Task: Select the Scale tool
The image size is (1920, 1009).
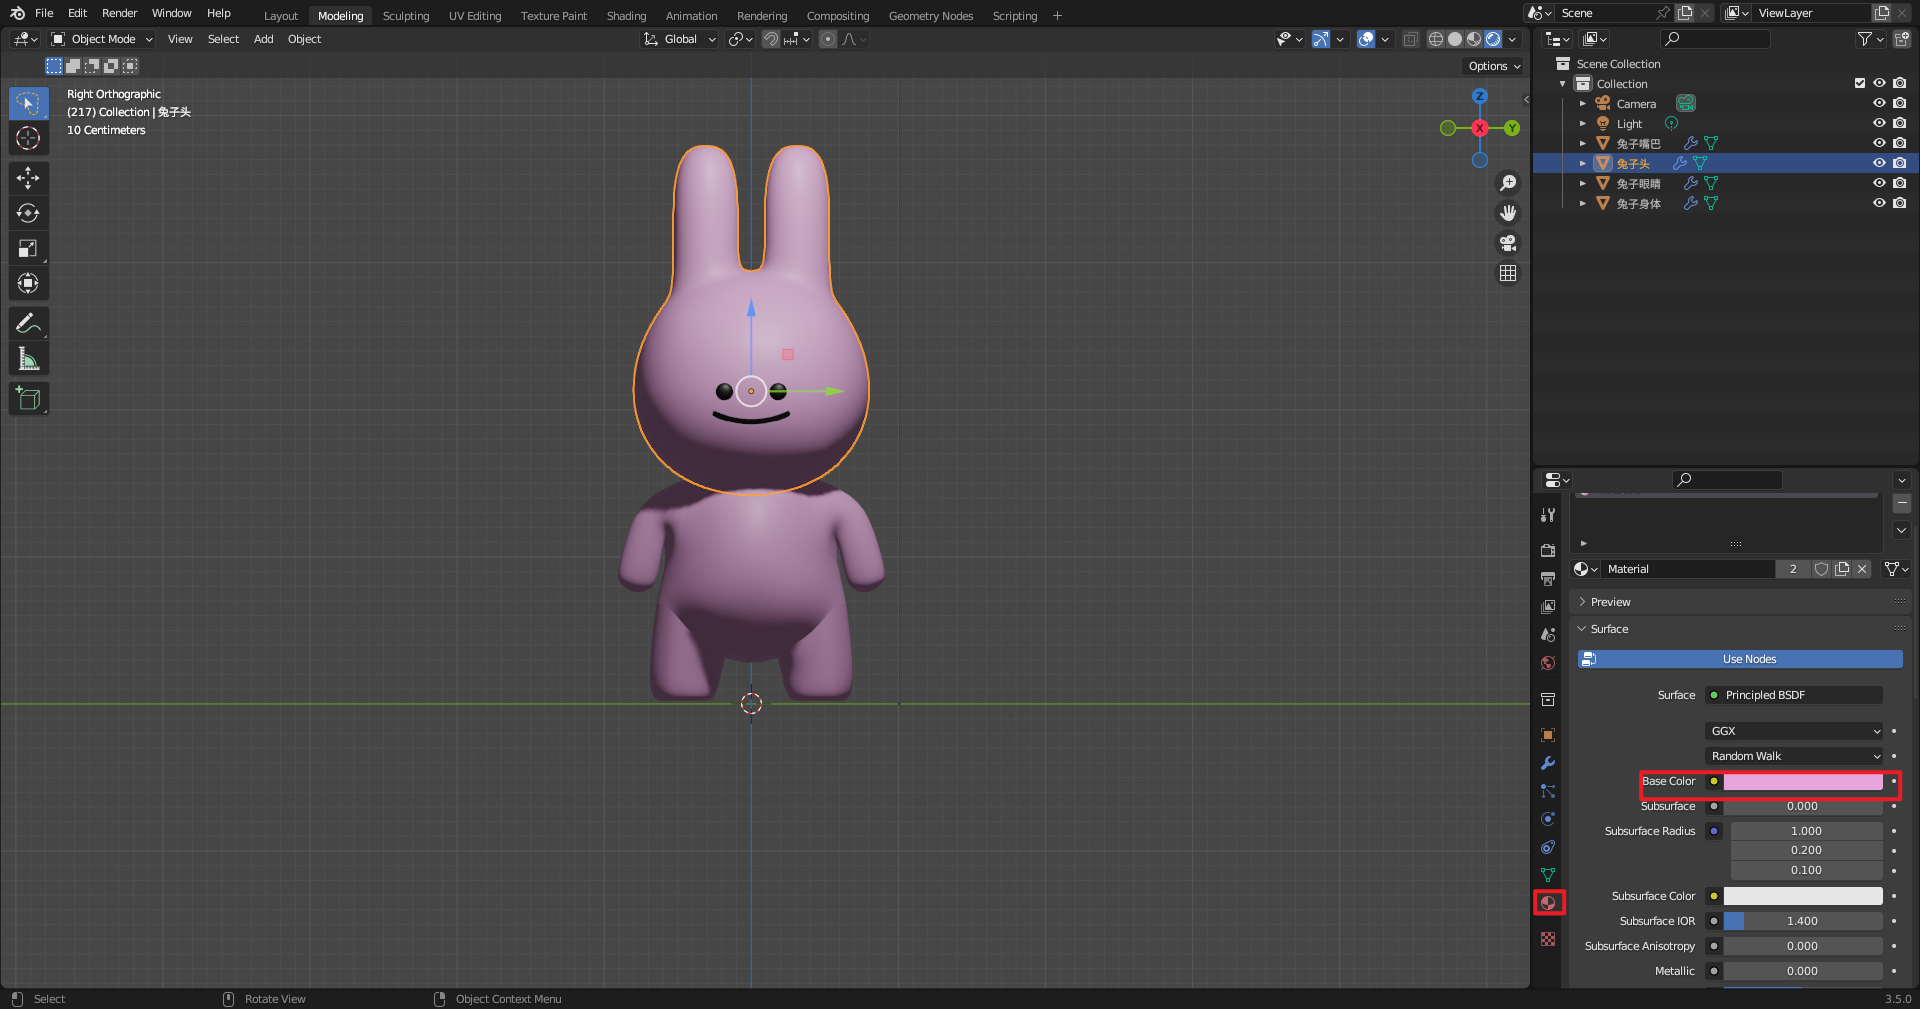Action: point(28,248)
